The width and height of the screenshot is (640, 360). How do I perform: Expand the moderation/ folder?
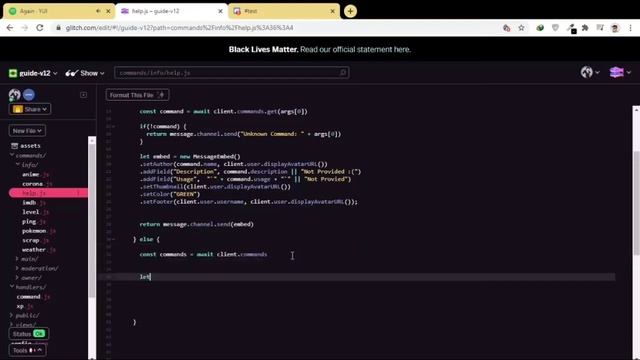tap(37, 268)
